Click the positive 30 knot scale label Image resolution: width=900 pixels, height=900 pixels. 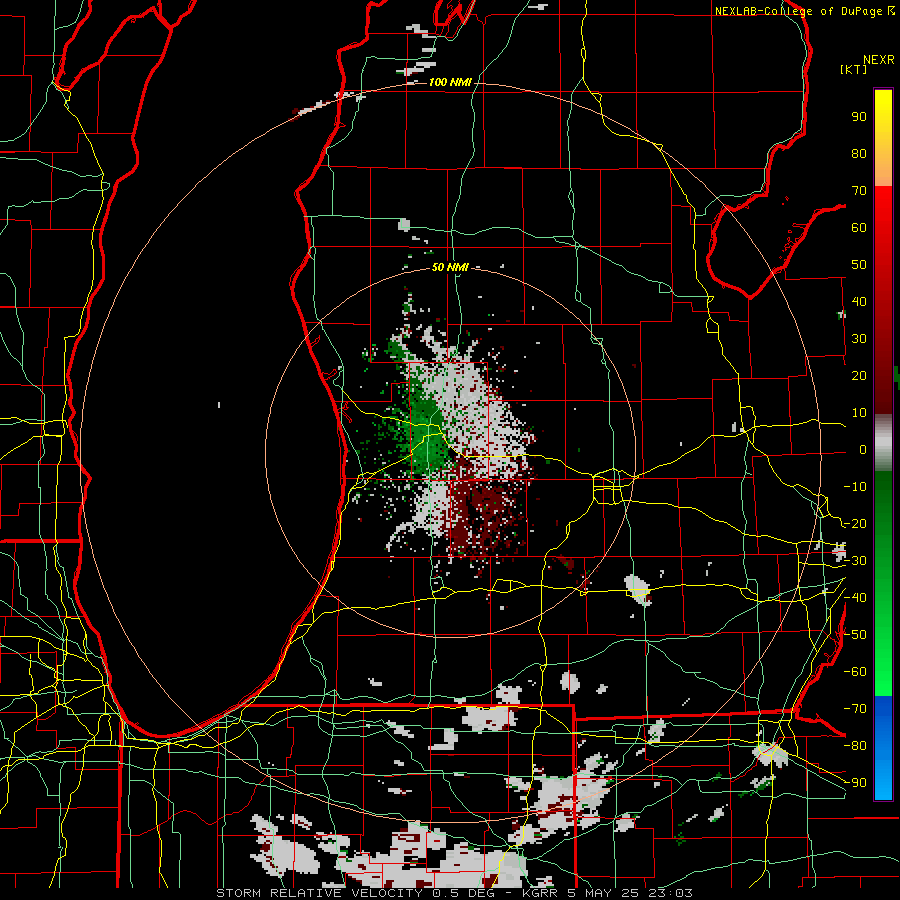[859, 339]
